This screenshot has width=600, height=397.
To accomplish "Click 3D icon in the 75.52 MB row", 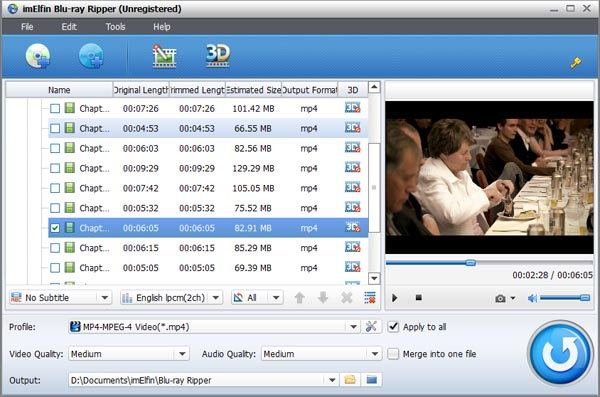I will point(352,207).
